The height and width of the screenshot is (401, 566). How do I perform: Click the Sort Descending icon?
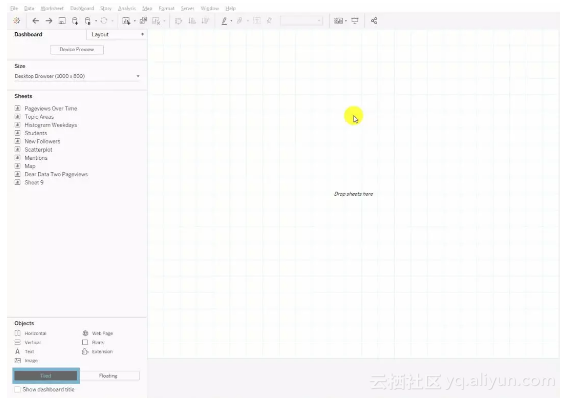[205, 21]
